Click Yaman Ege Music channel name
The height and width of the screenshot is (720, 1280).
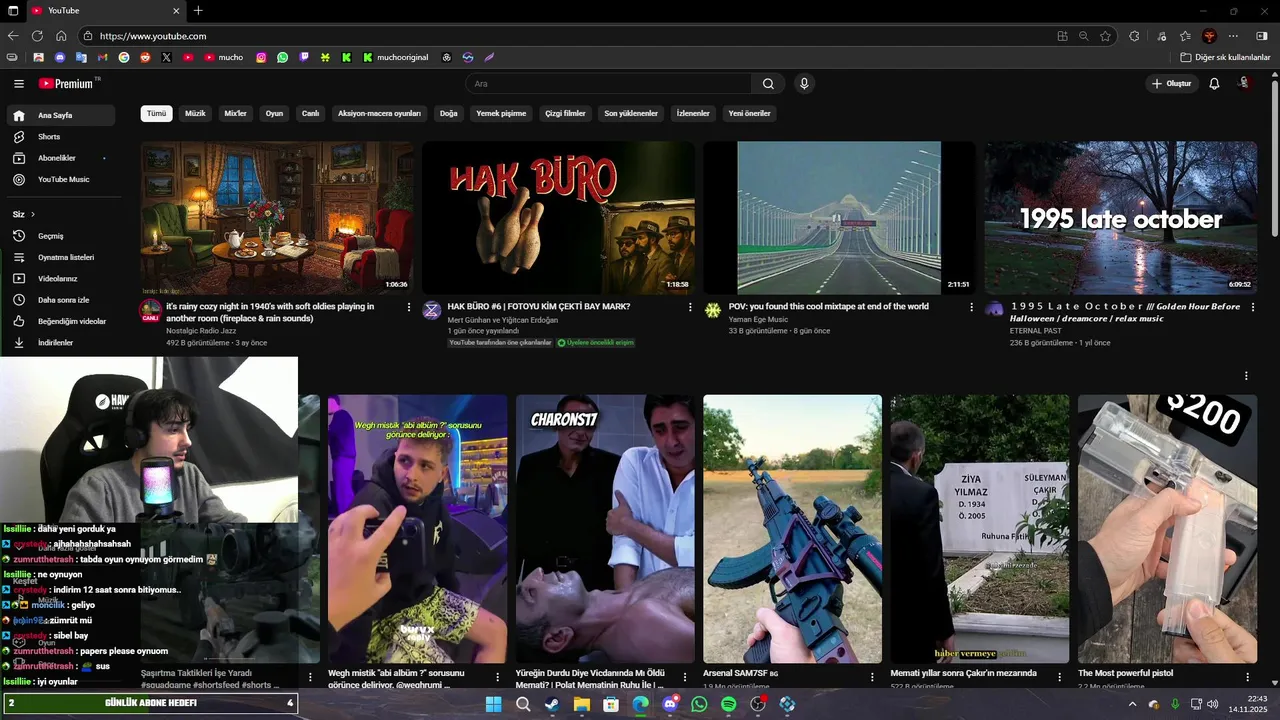click(758, 319)
